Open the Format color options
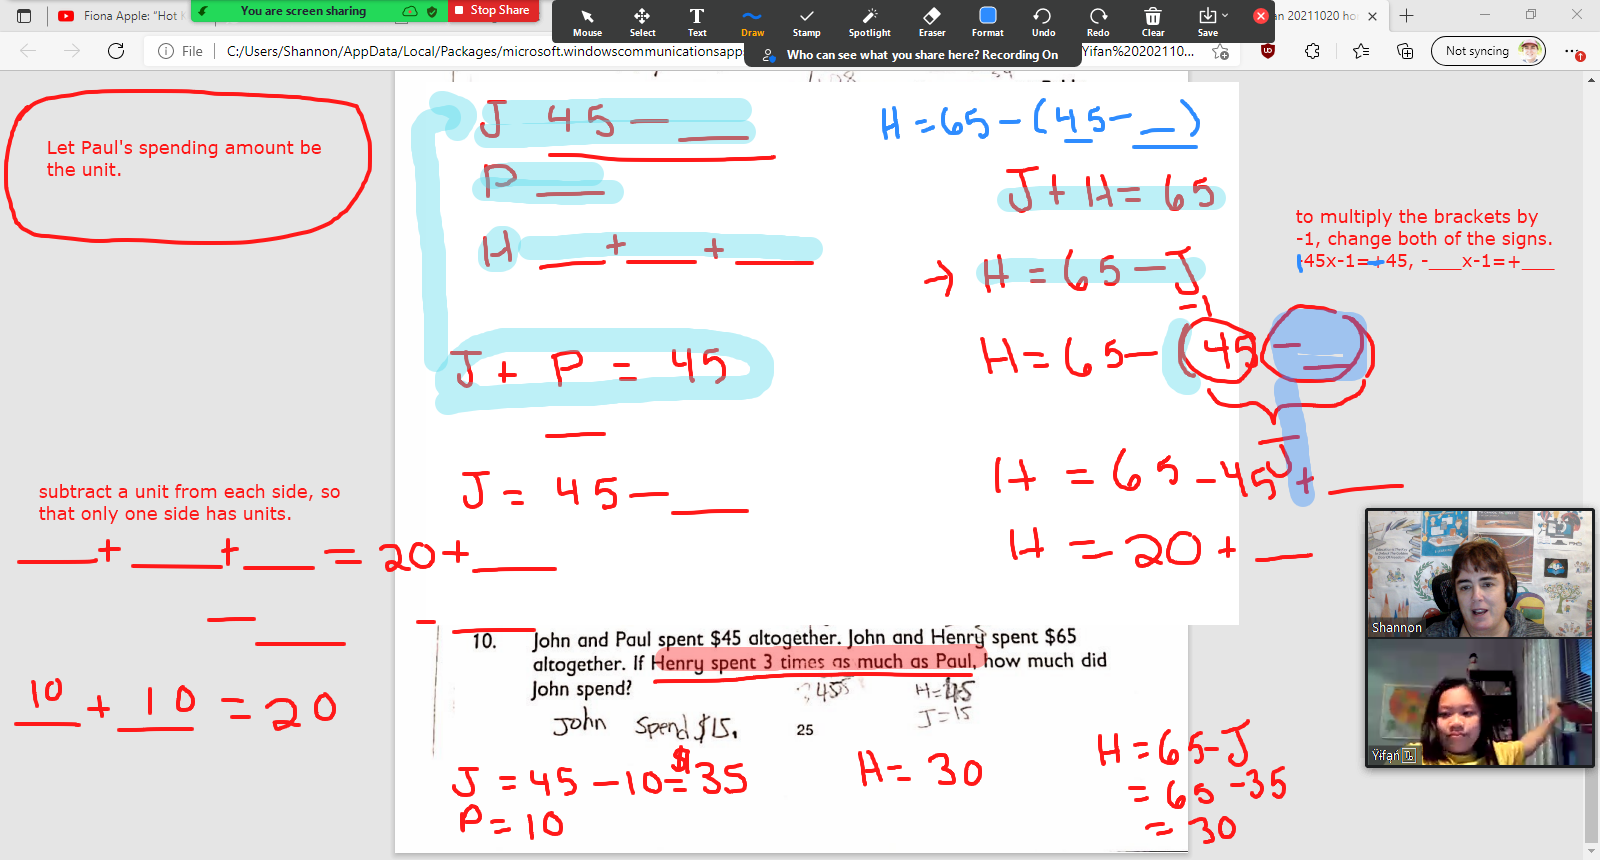This screenshot has width=1600, height=860. 988,21
